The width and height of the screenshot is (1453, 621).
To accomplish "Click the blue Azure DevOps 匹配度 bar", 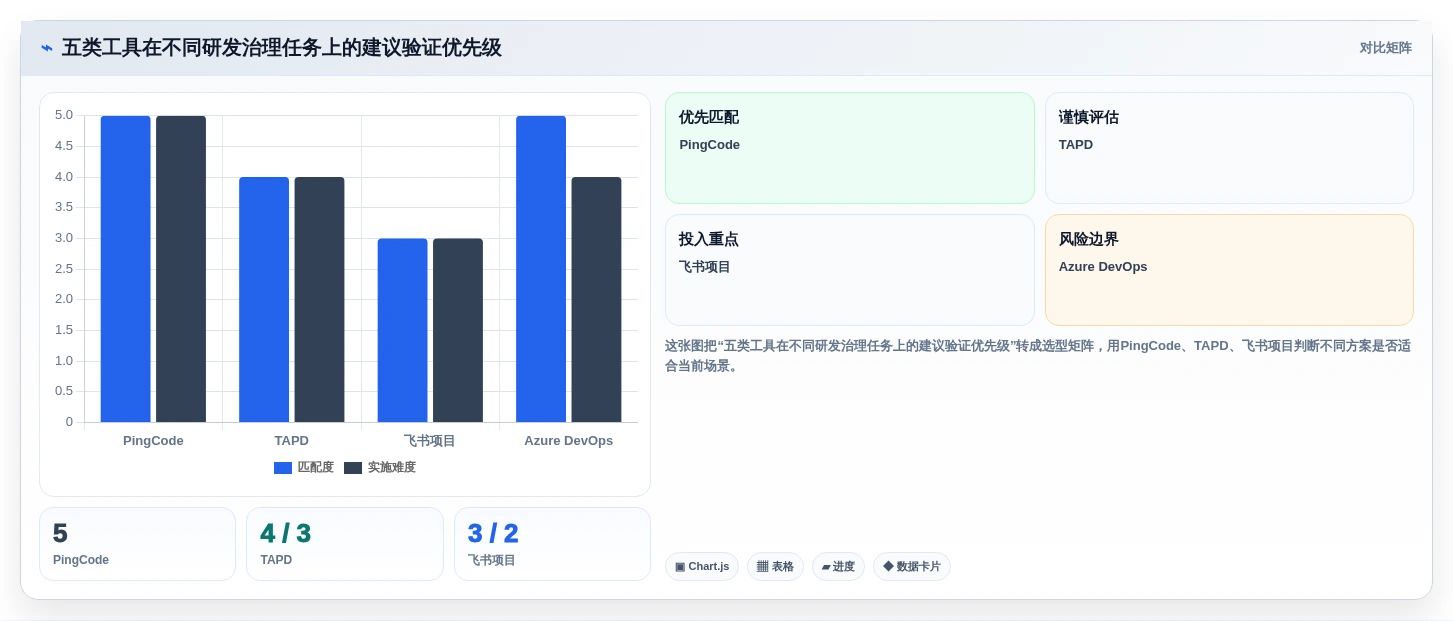I will (x=541, y=269).
